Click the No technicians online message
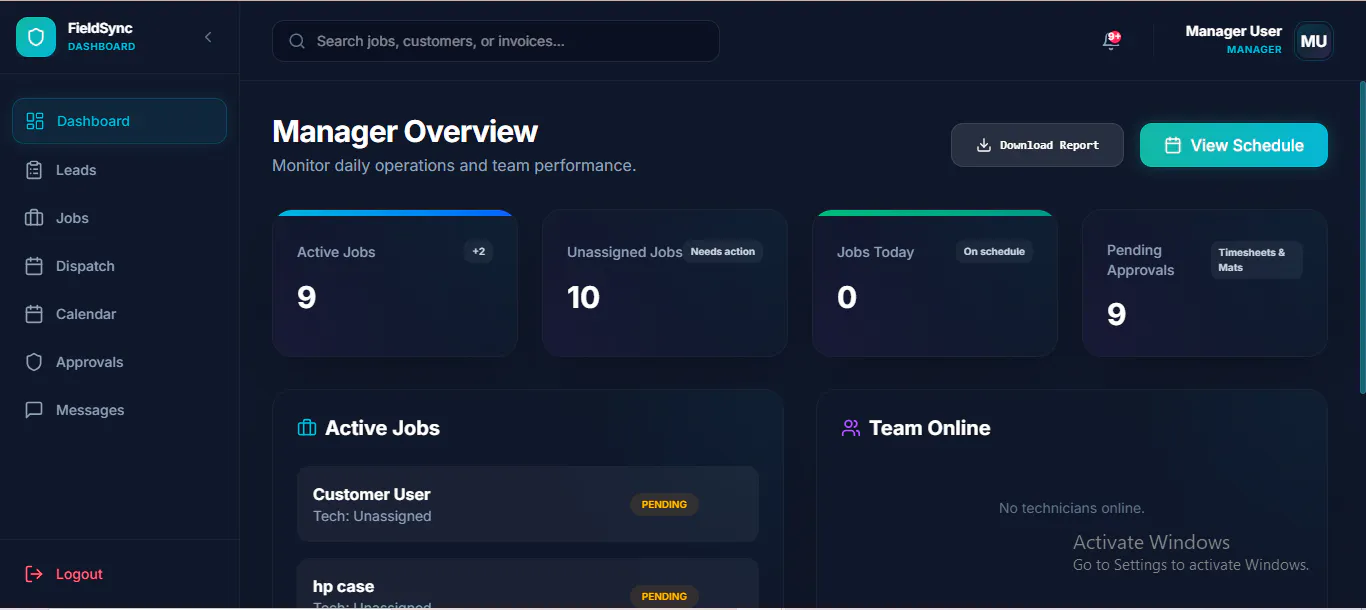Screen dimensions: 1366x610 (x=1072, y=508)
